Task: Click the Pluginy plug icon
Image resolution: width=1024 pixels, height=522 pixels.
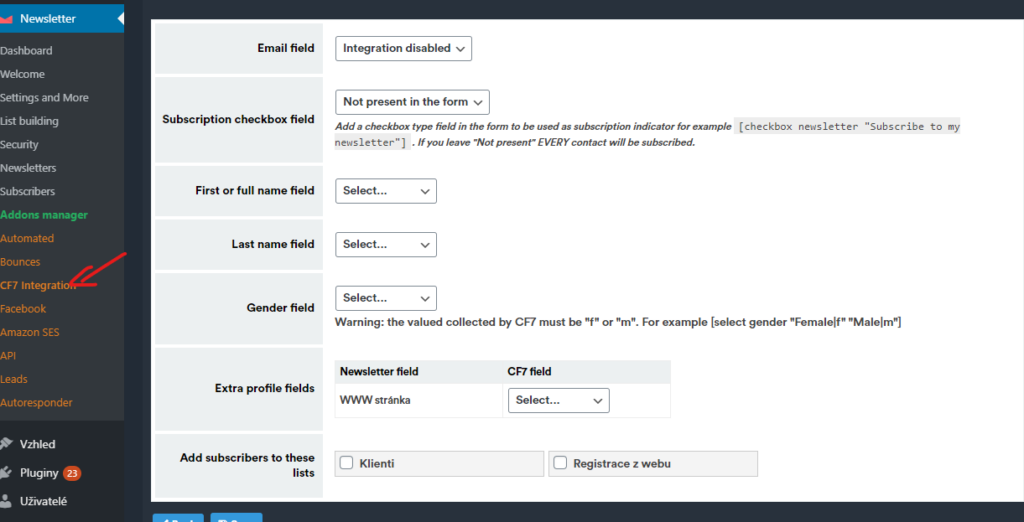Action: 7,472
